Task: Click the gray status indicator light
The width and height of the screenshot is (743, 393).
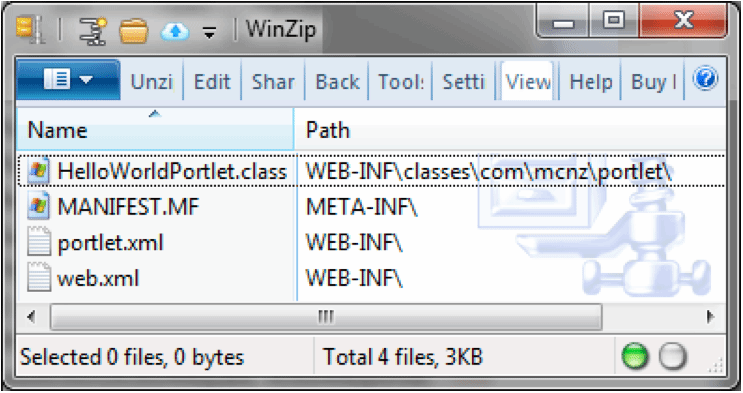Action: [673, 356]
